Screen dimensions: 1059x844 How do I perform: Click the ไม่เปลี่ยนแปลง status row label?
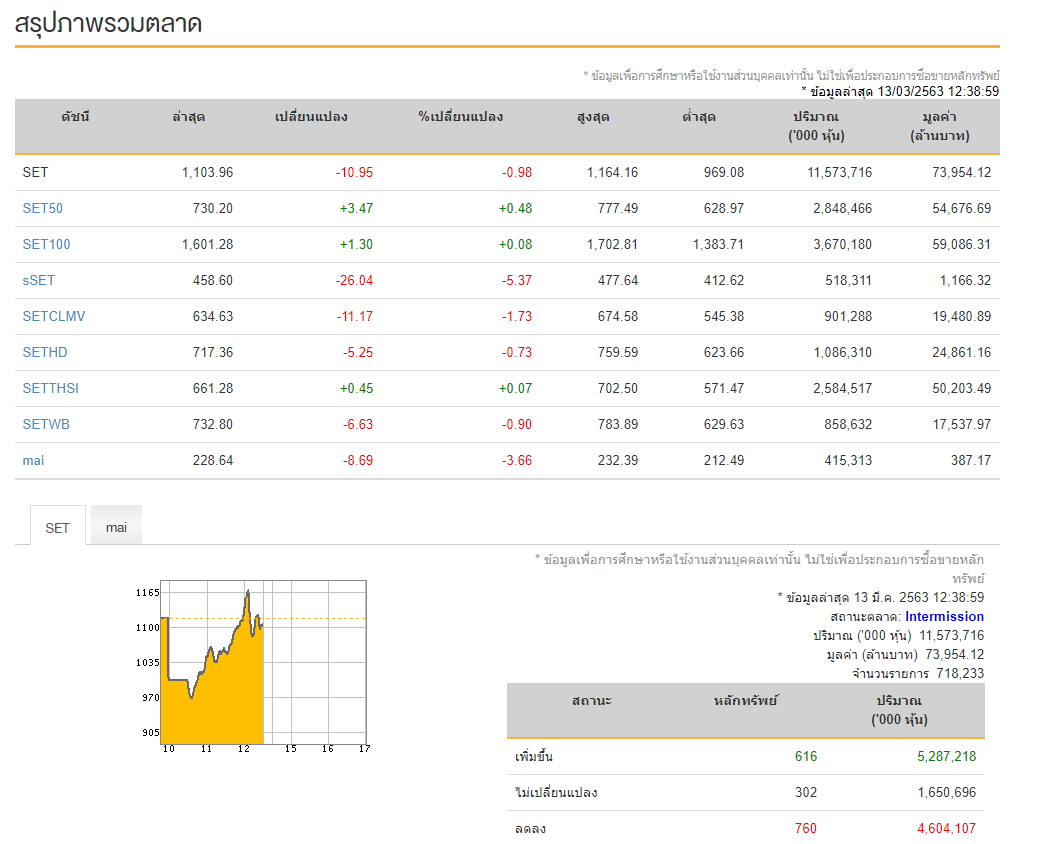tap(557, 792)
